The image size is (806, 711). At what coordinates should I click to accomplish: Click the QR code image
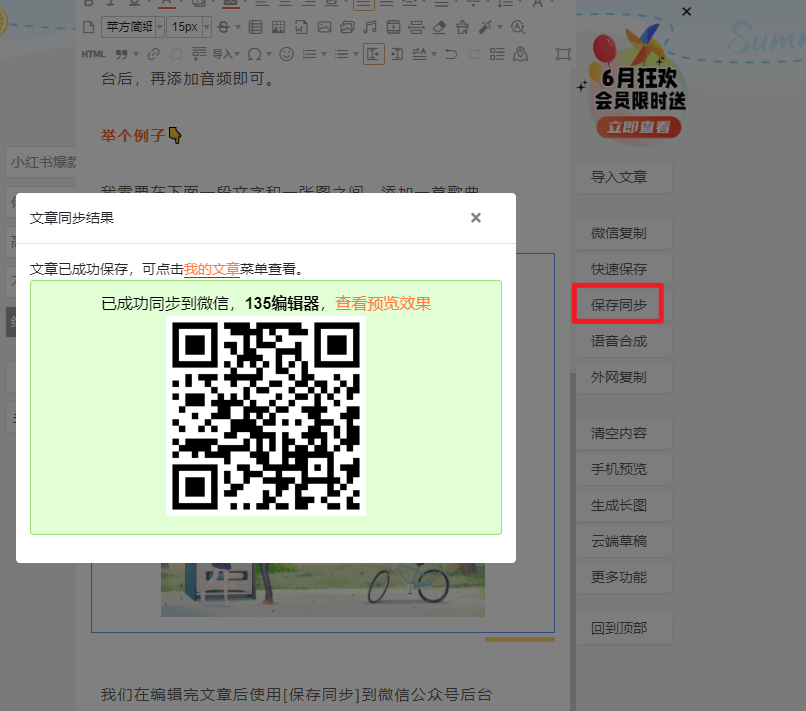point(266,416)
